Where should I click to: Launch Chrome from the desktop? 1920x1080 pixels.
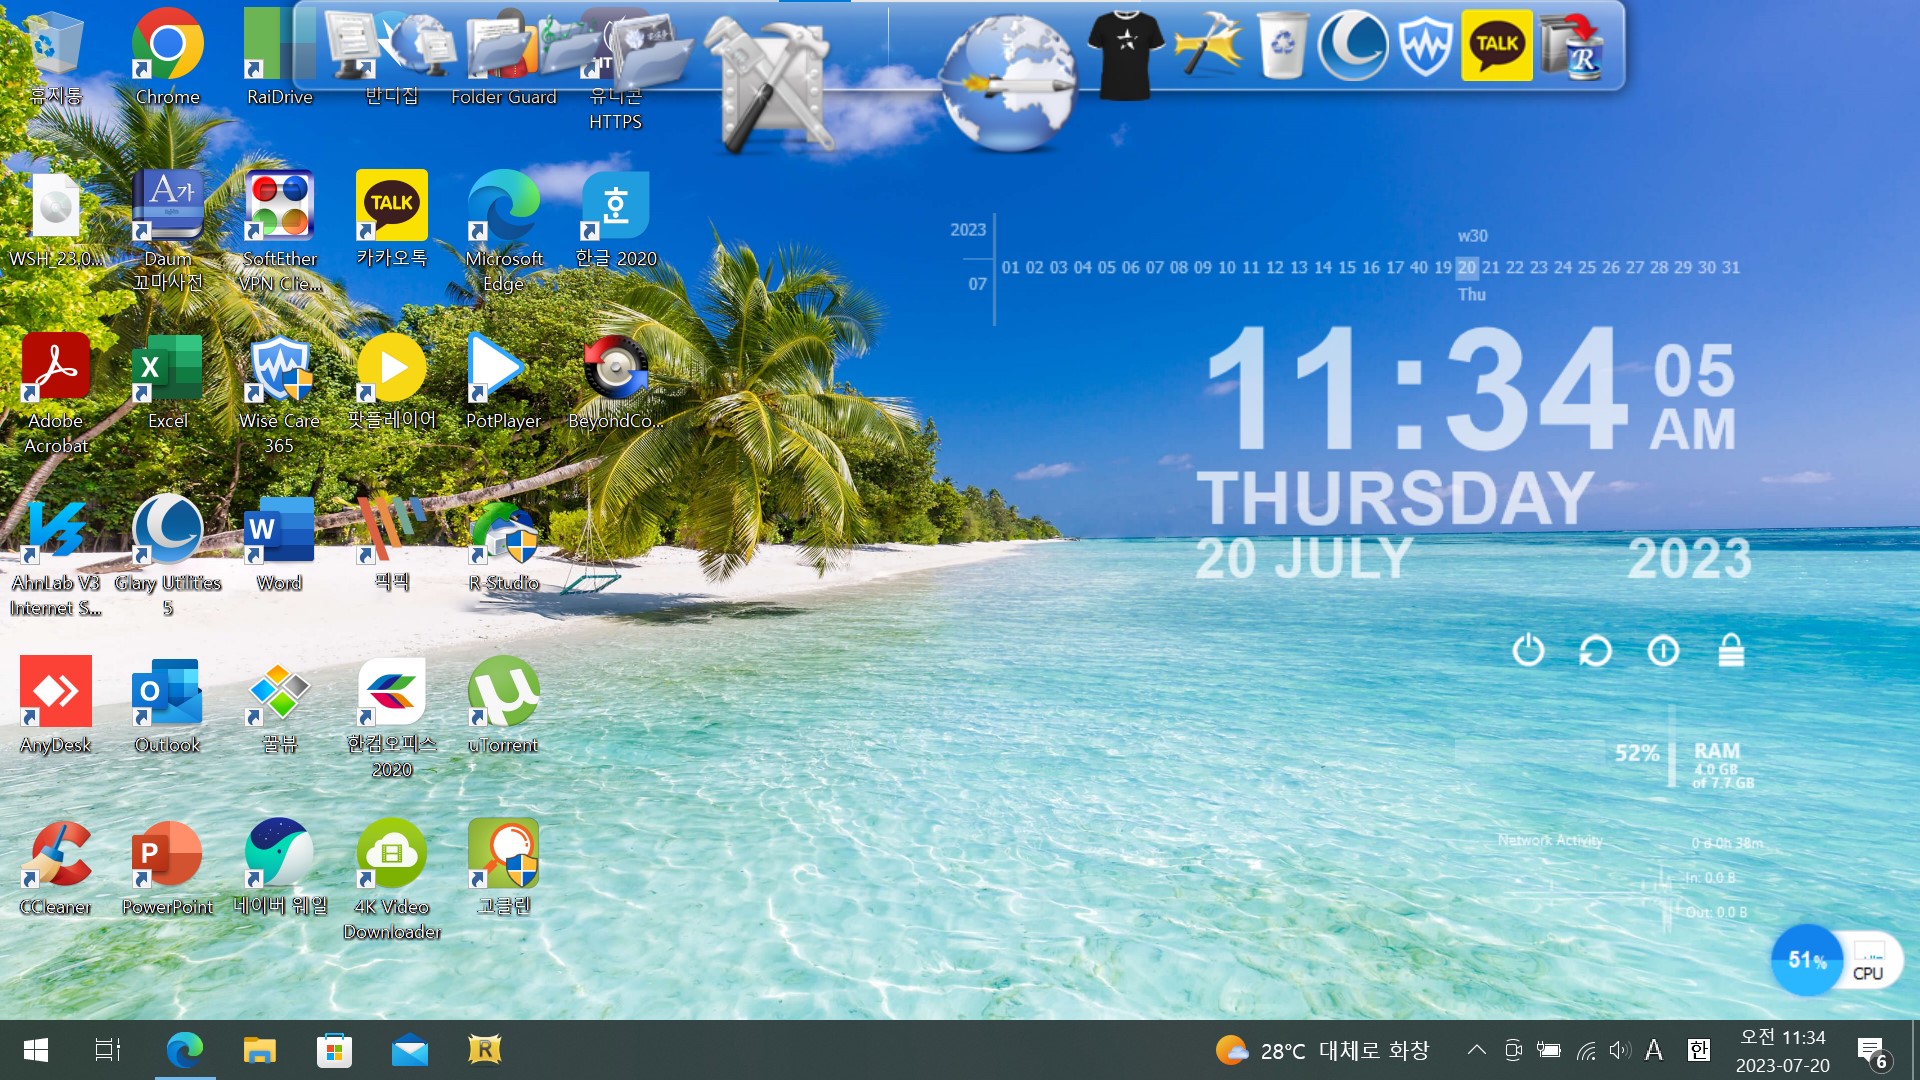[x=167, y=45]
